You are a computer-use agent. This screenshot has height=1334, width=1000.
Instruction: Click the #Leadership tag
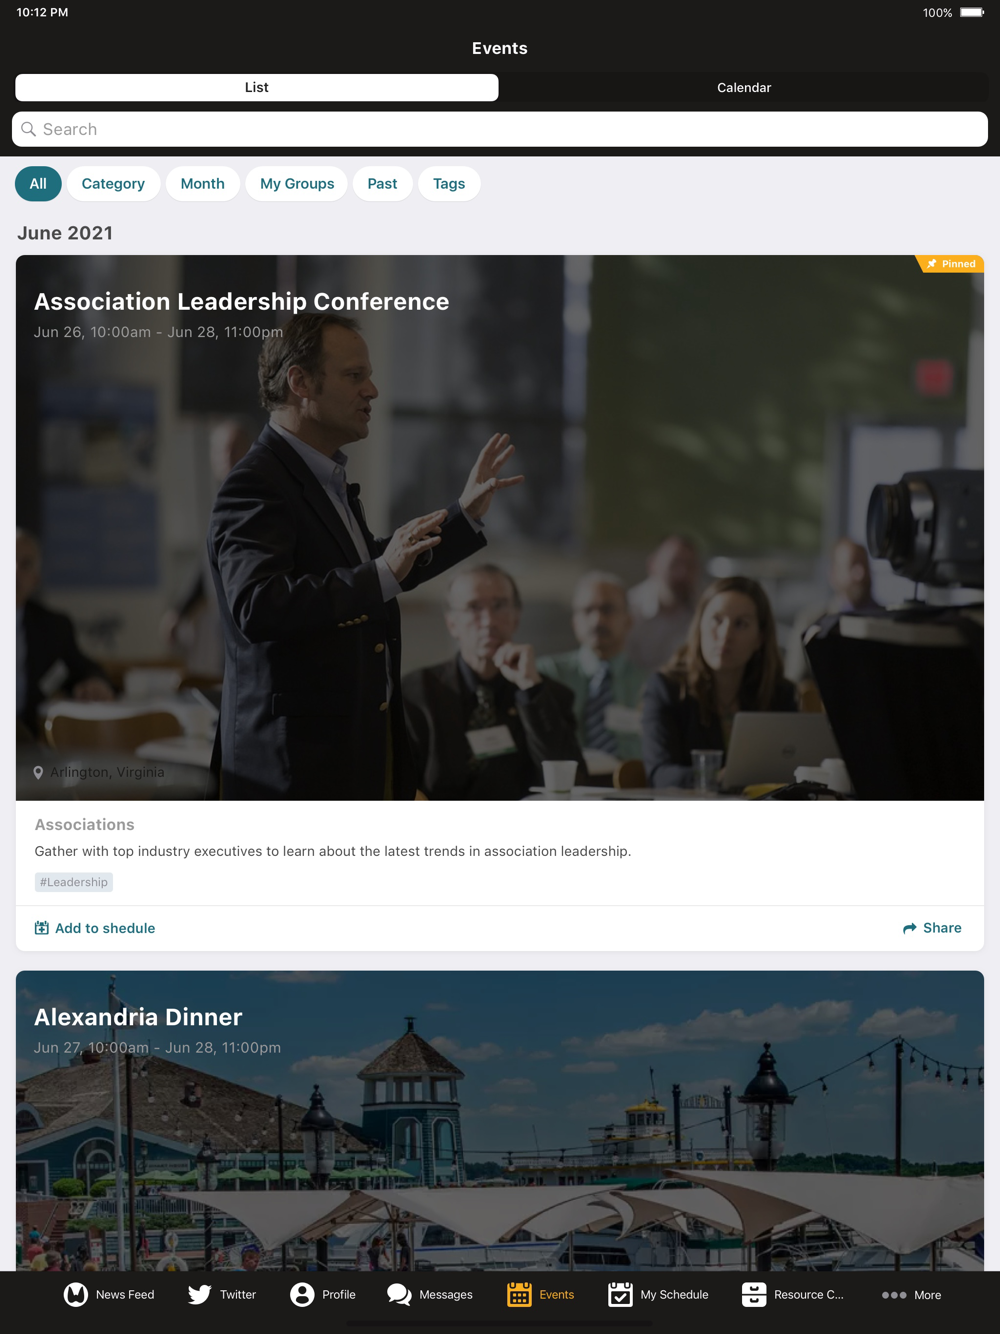click(x=74, y=882)
